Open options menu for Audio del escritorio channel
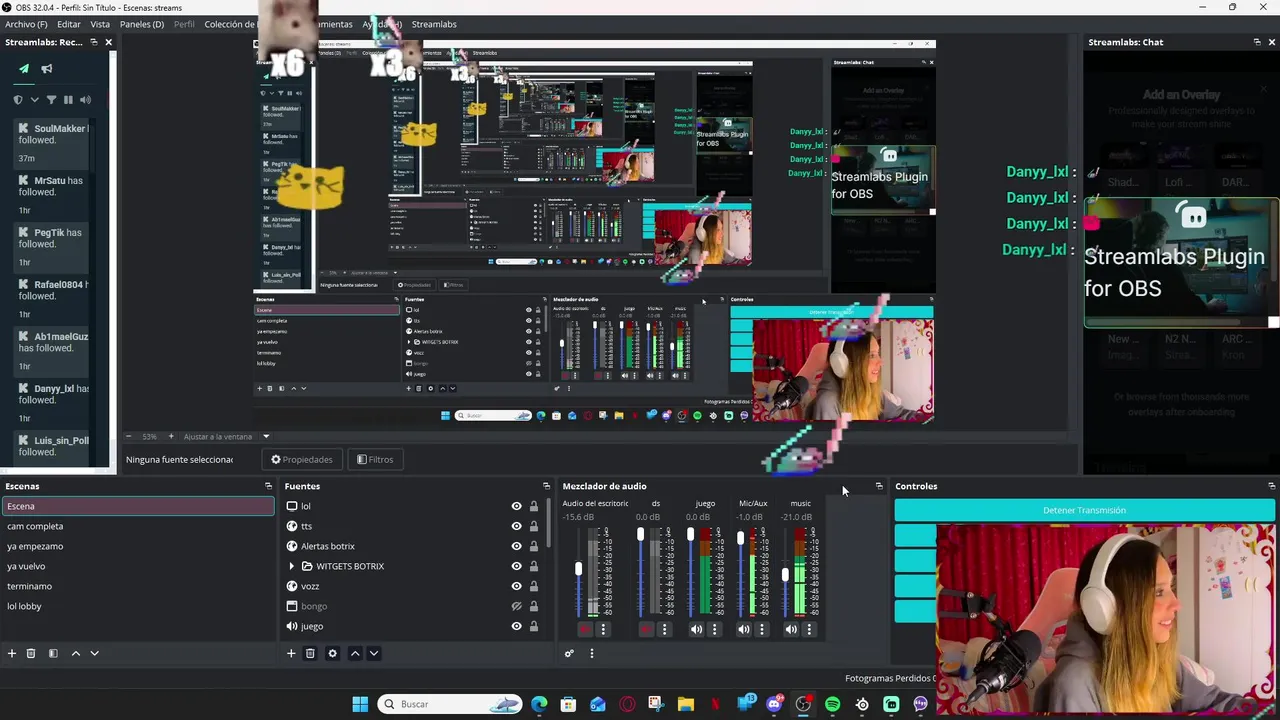Screen dimensions: 1280x720 pyautogui.click(x=603, y=629)
